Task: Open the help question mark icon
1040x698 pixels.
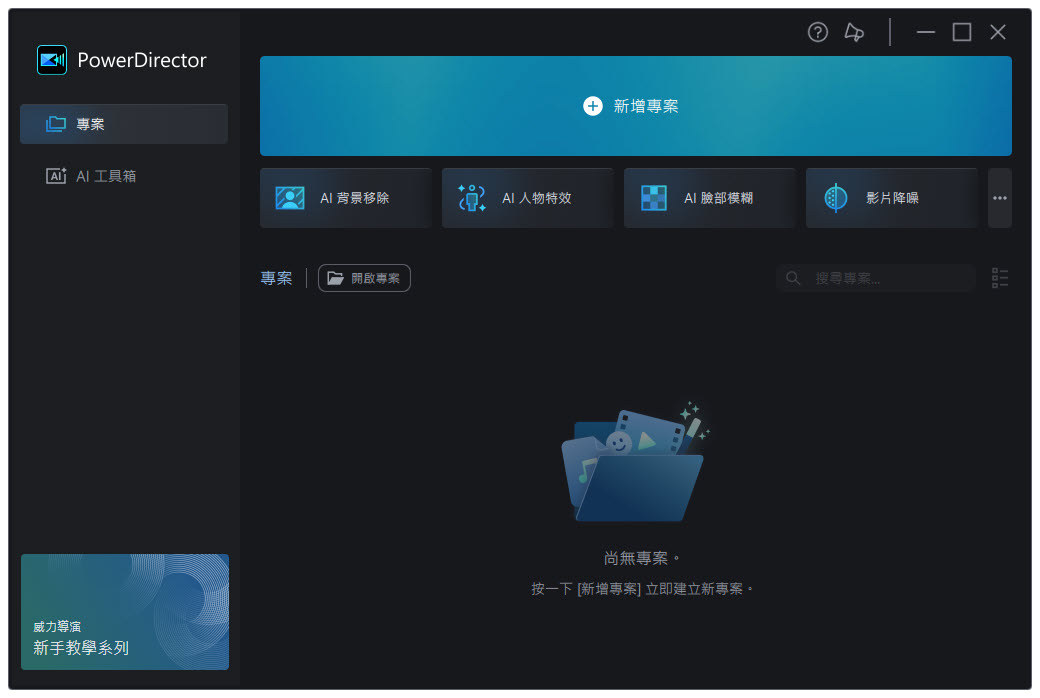Action: 817,32
